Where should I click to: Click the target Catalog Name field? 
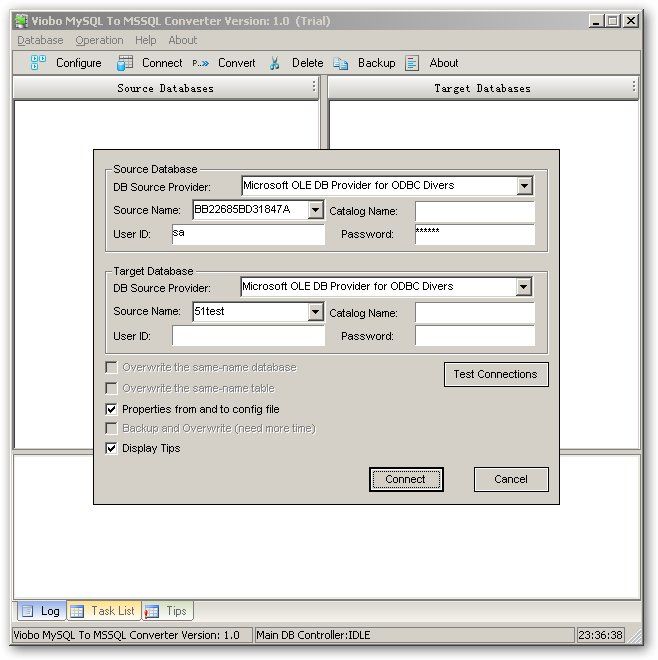point(475,313)
